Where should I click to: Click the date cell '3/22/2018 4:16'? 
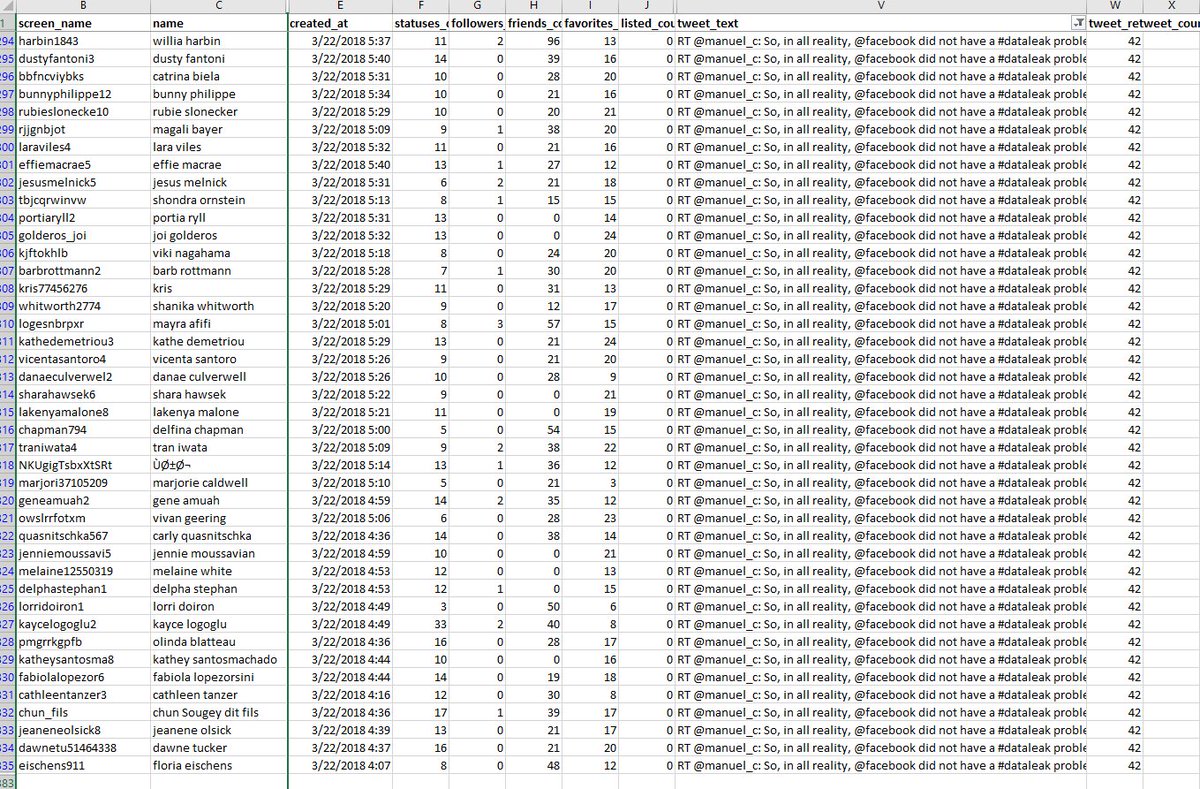pyautogui.click(x=339, y=694)
